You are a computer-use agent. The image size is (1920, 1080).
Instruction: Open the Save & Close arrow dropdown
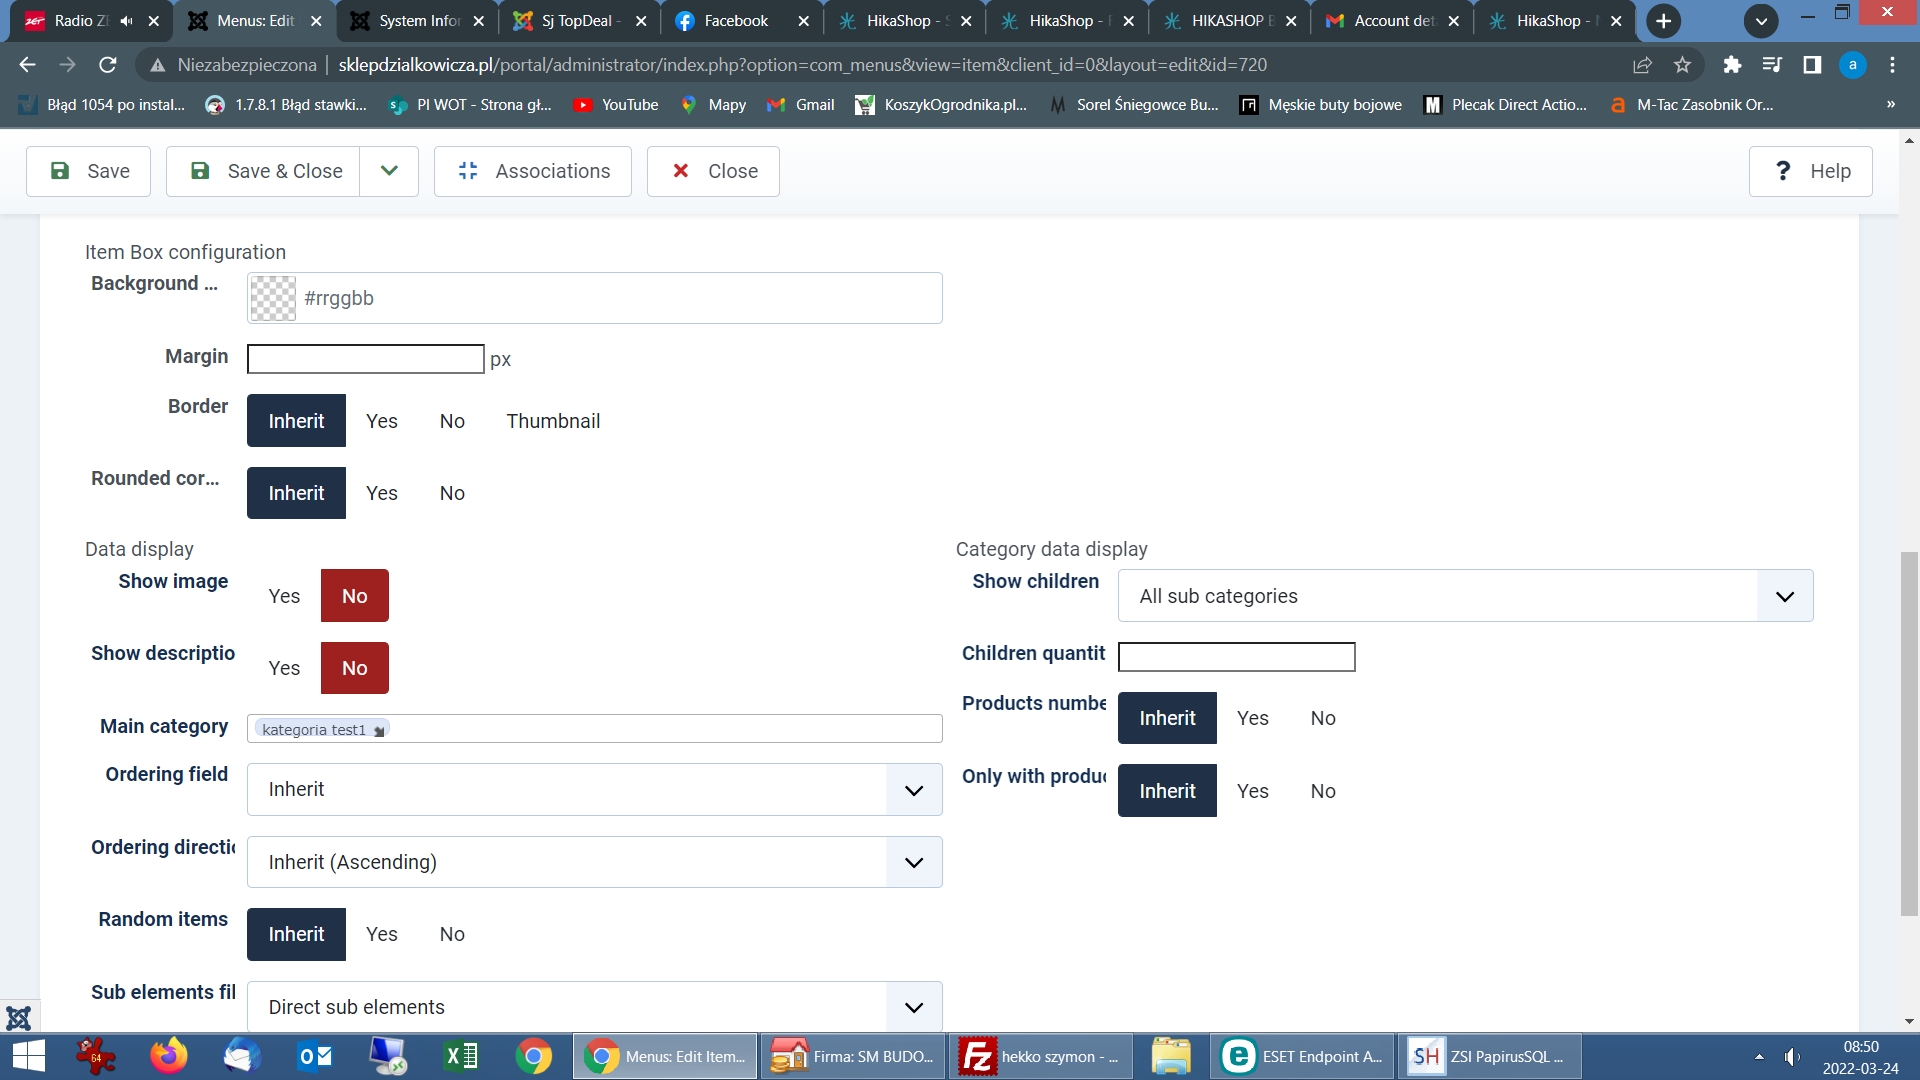(x=389, y=171)
